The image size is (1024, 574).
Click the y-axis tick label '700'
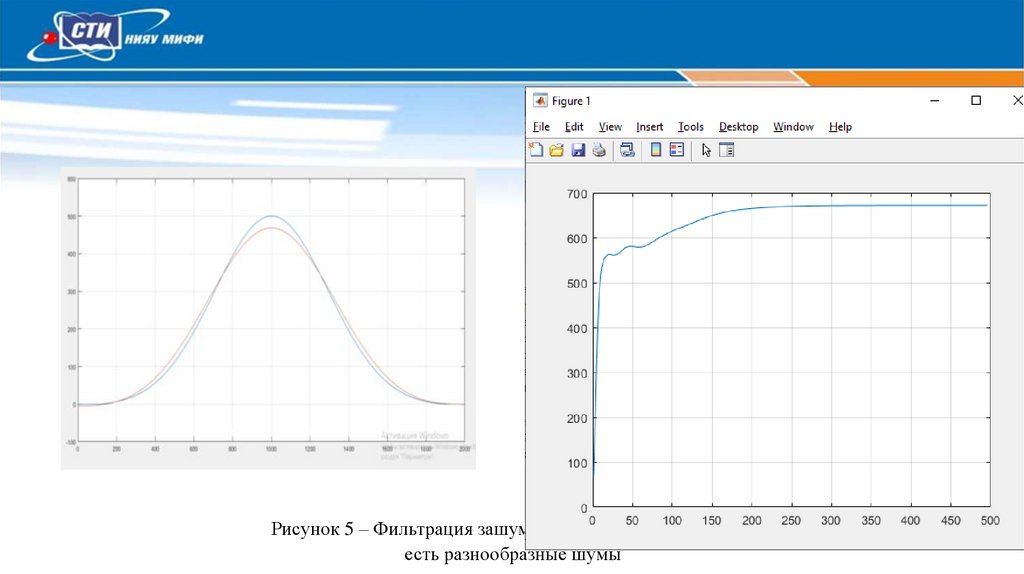[577, 194]
